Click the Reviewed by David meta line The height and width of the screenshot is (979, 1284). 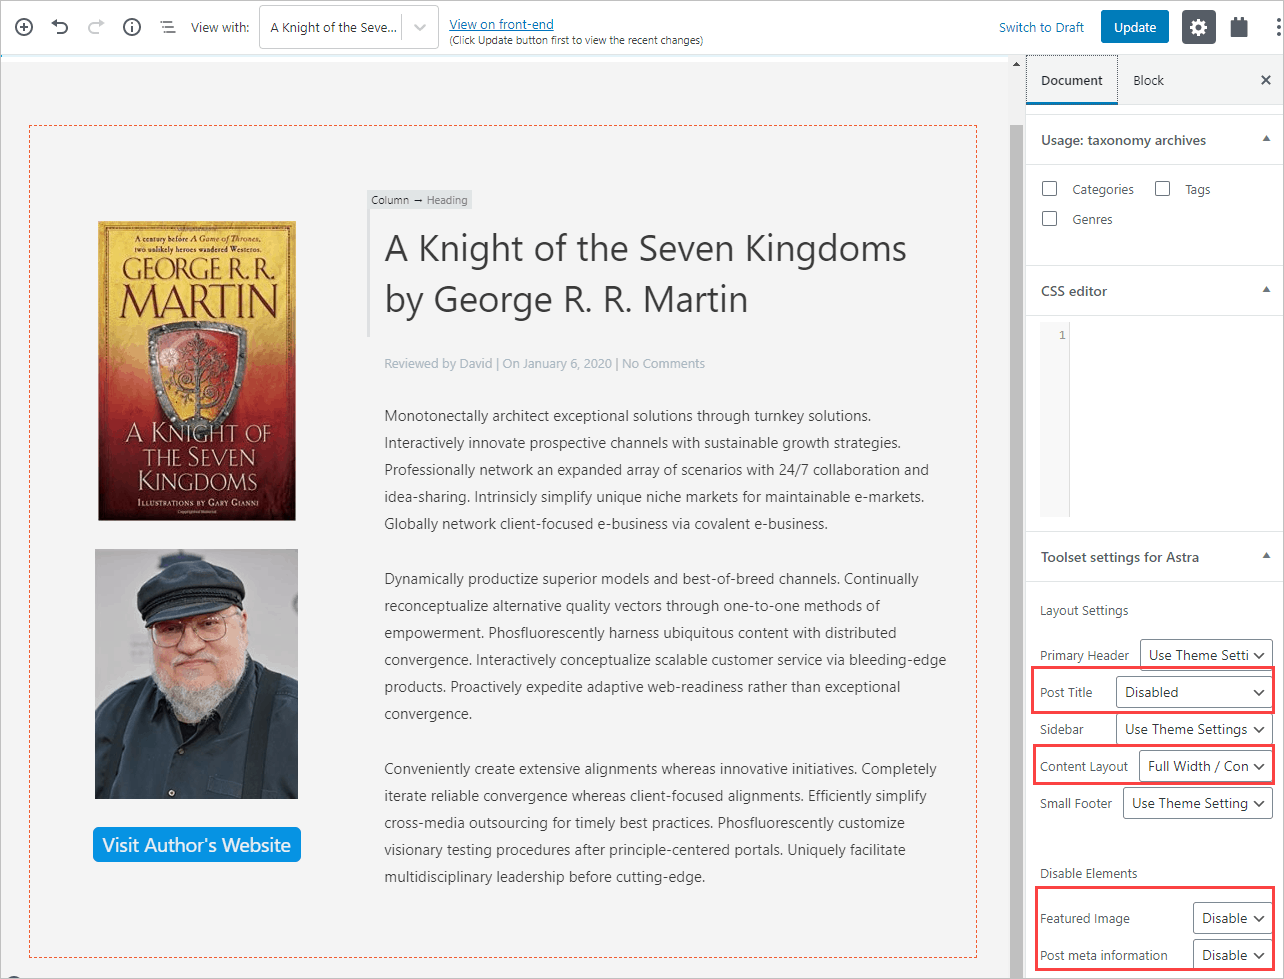544,364
